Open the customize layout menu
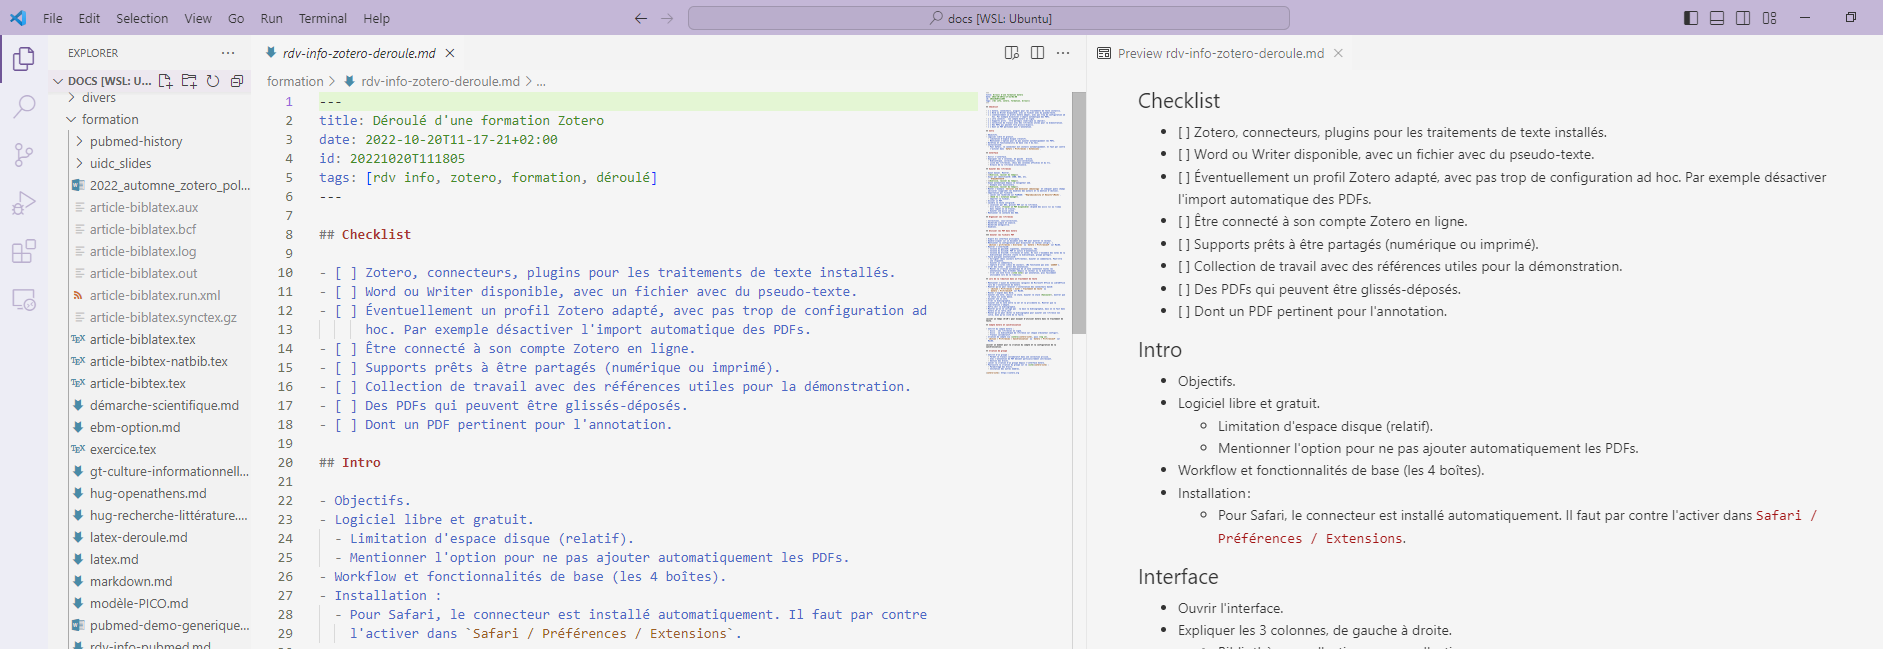Viewport: 1883px width, 649px height. tap(1769, 18)
